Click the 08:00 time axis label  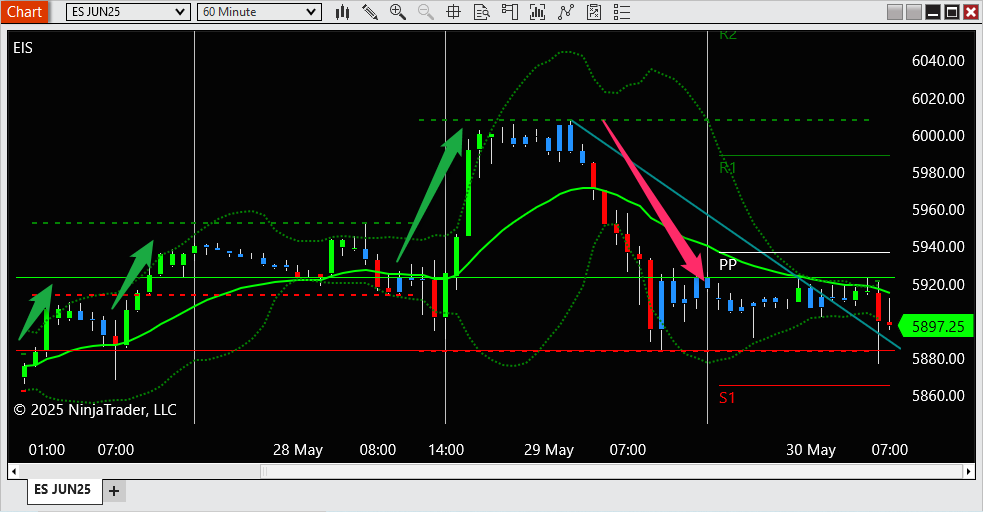[x=377, y=450]
